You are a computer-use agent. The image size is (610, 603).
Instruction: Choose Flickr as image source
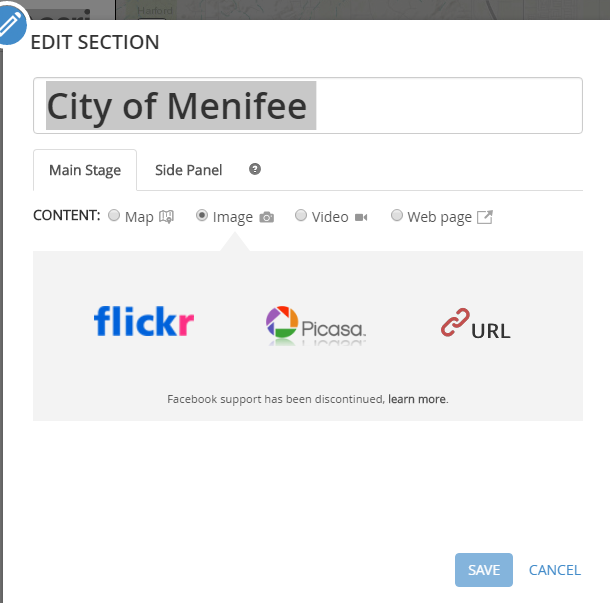144,322
